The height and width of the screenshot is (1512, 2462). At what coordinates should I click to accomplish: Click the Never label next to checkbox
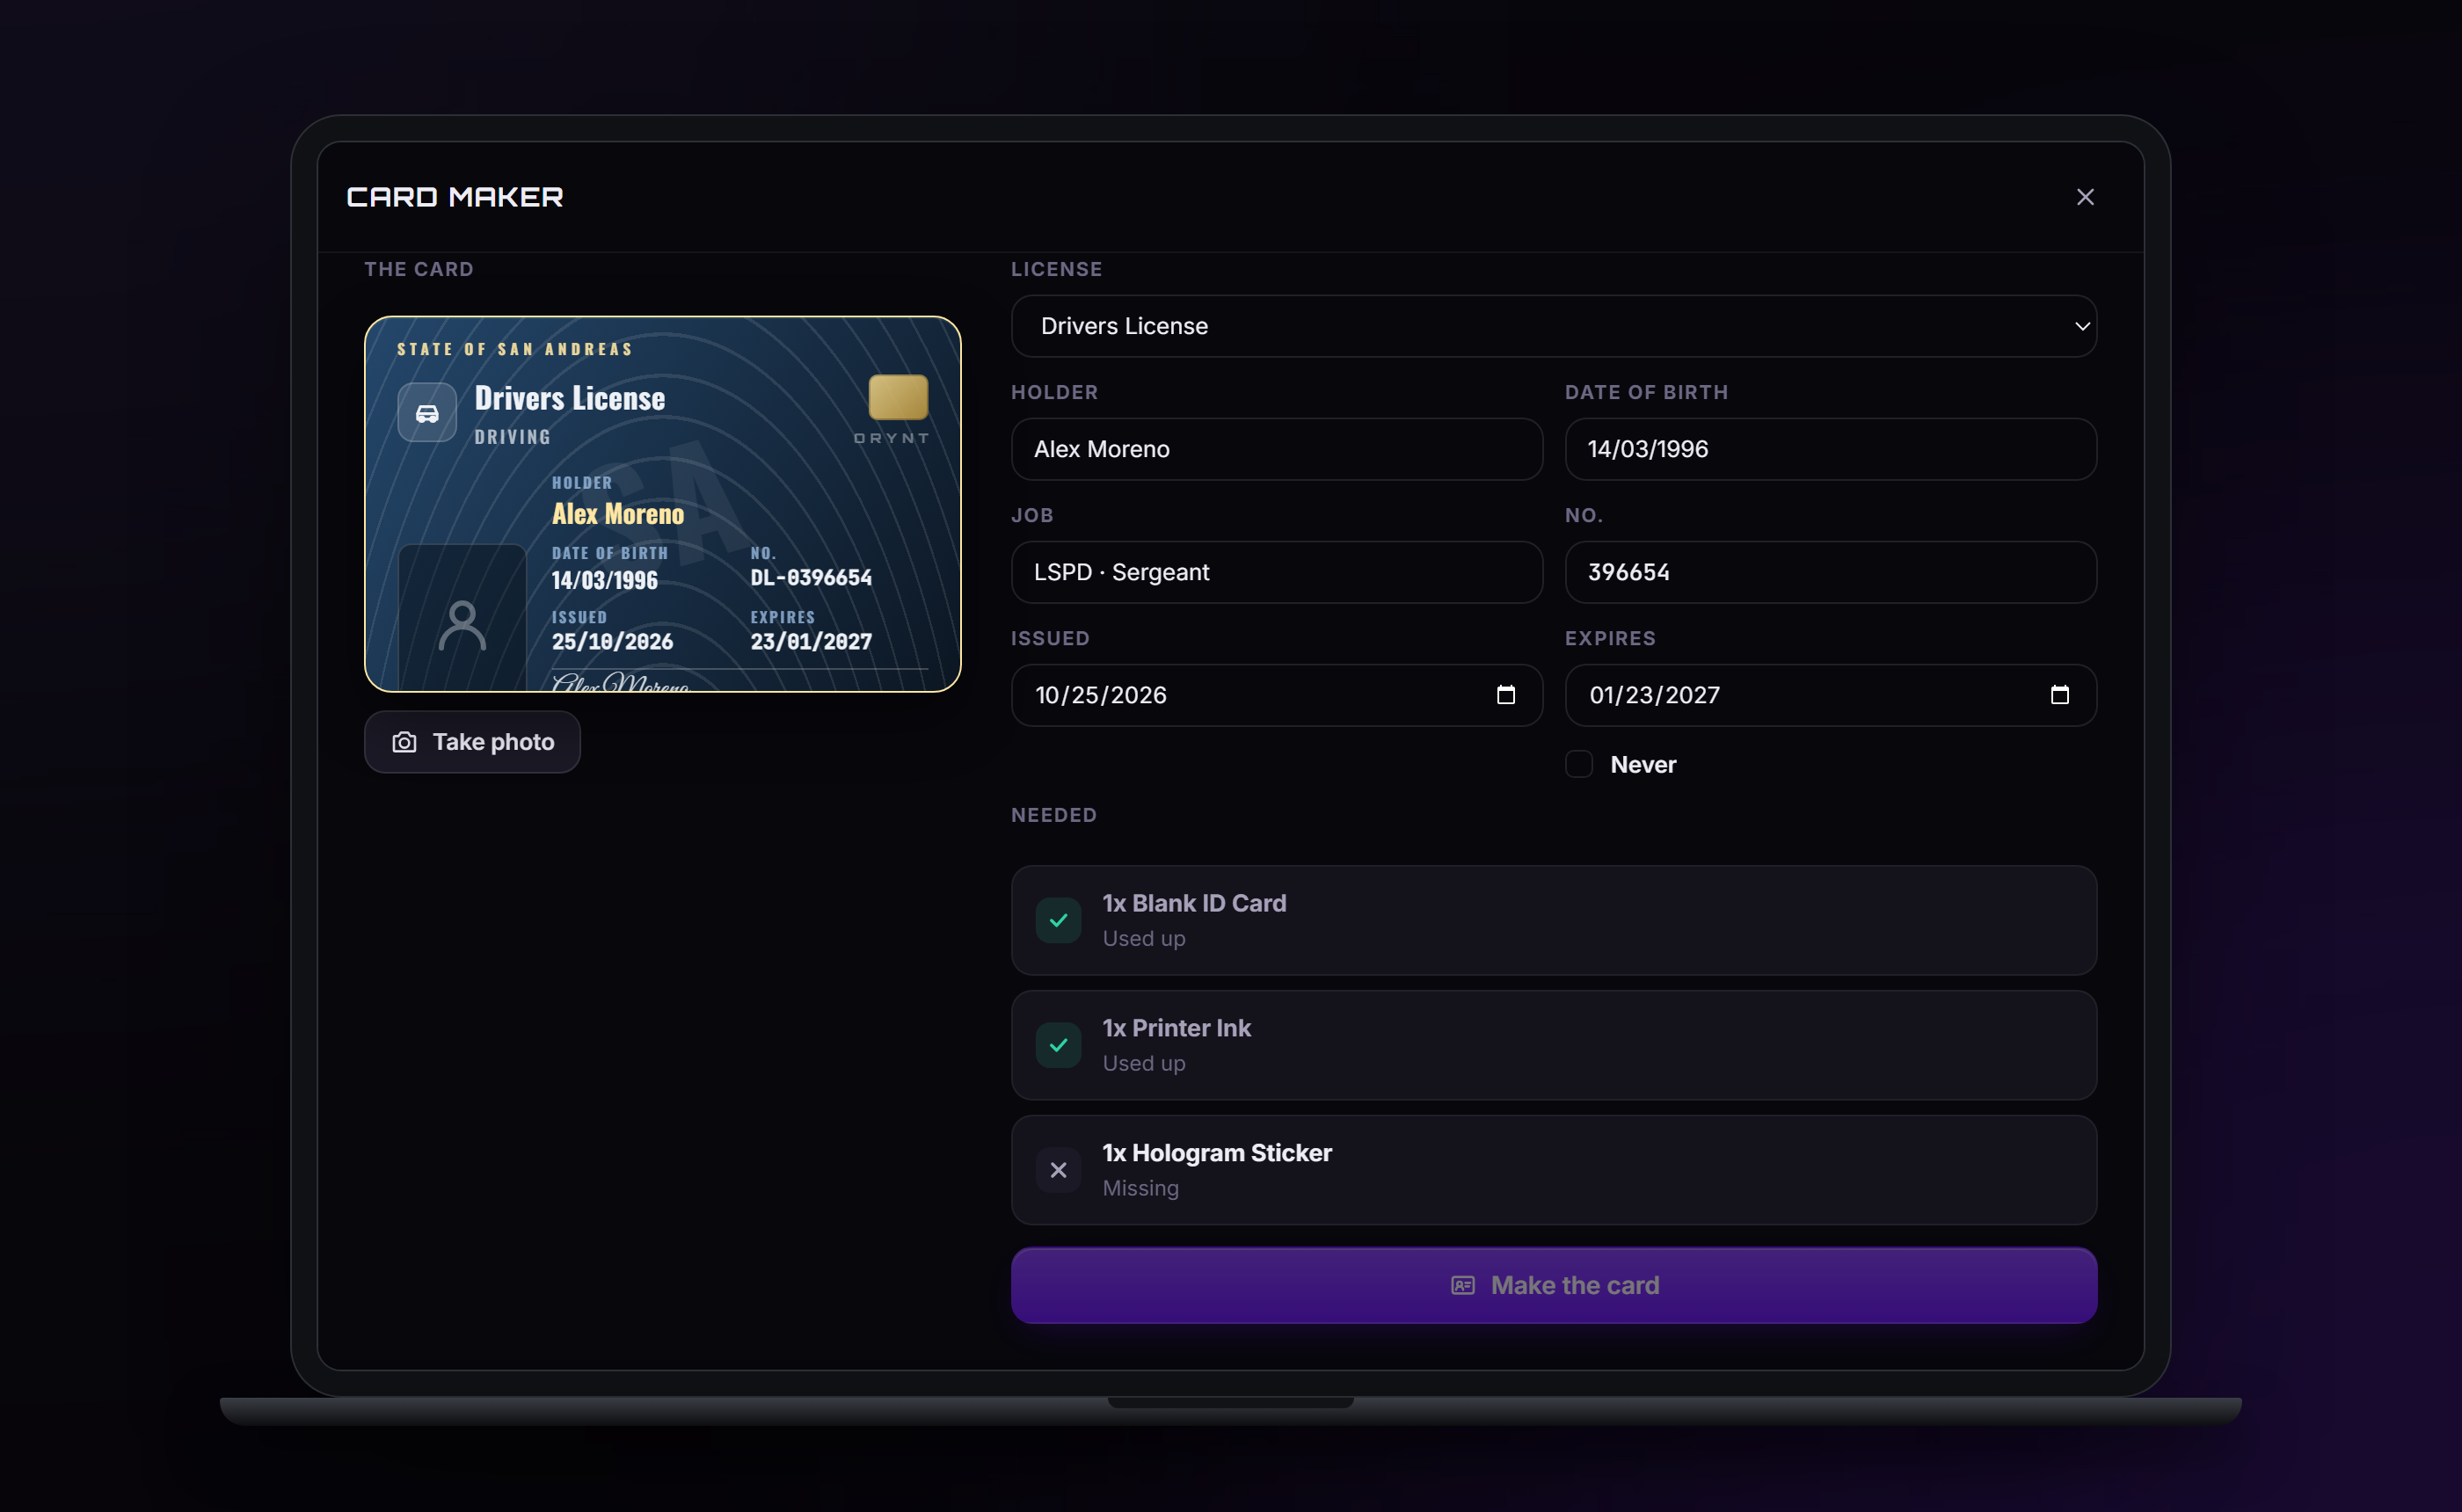click(1643, 764)
